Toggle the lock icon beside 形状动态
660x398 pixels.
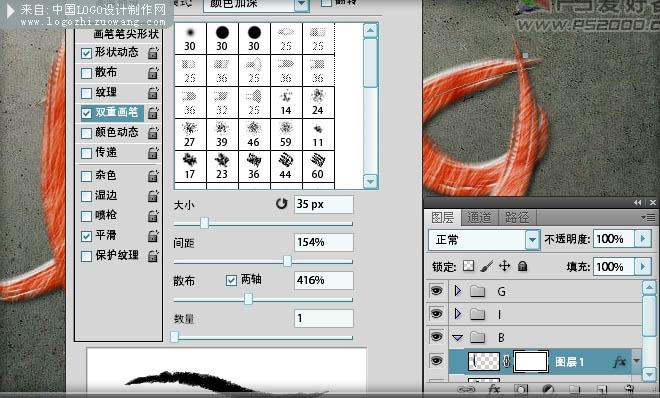pos(153,53)
